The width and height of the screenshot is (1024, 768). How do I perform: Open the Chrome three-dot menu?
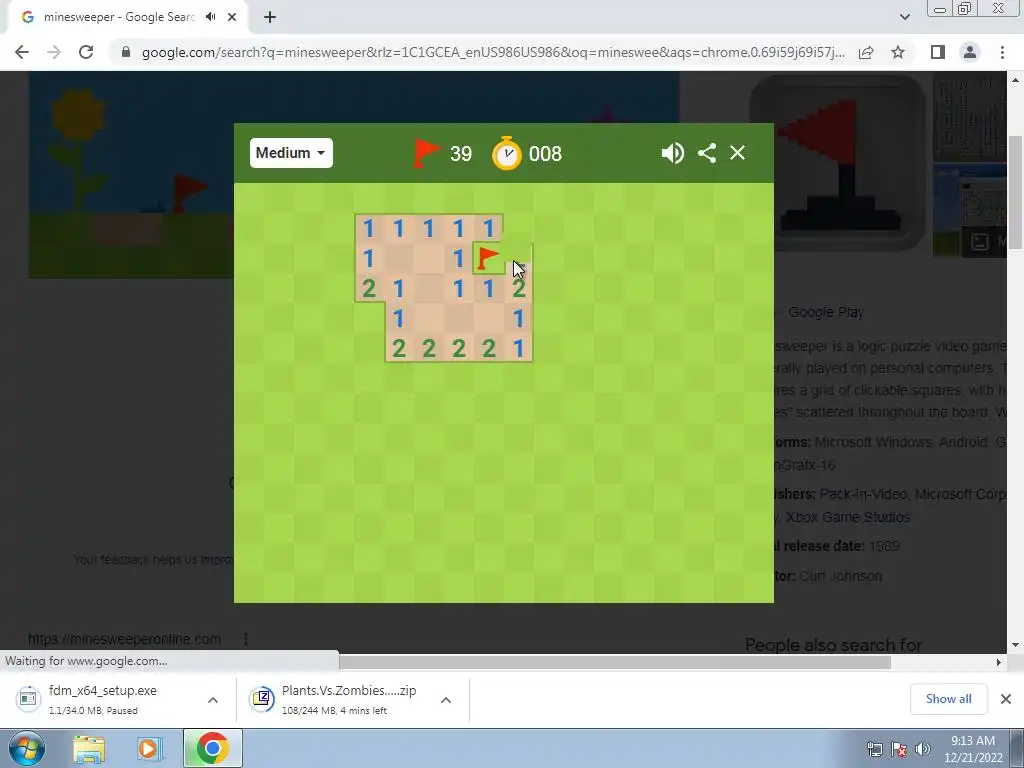pyautogui.click(x=1002, y=52)
